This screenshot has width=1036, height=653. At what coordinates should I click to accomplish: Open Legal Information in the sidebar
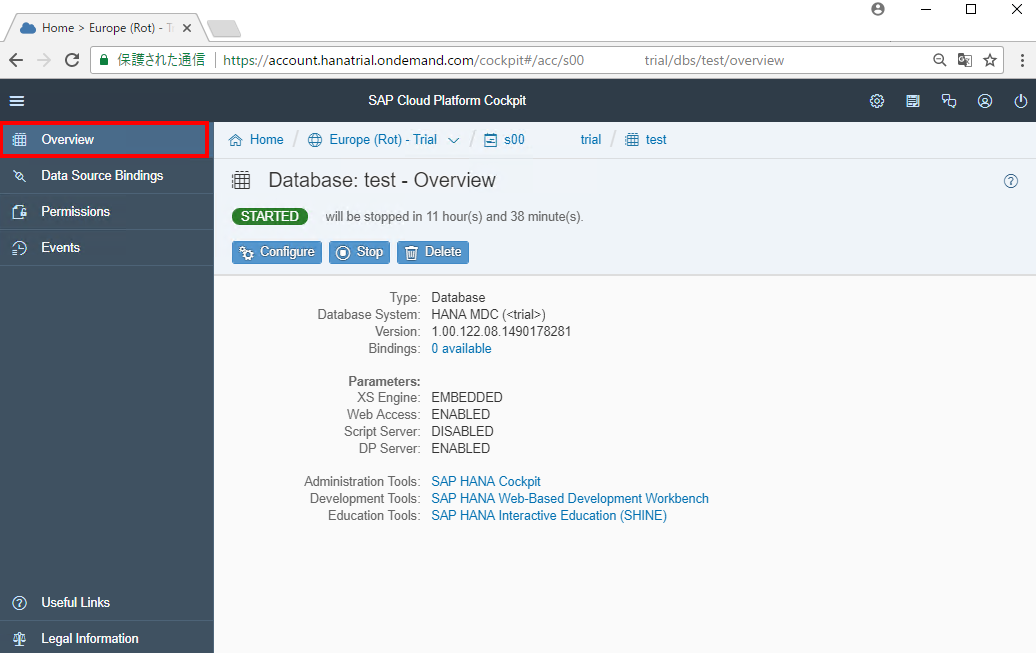106,638
